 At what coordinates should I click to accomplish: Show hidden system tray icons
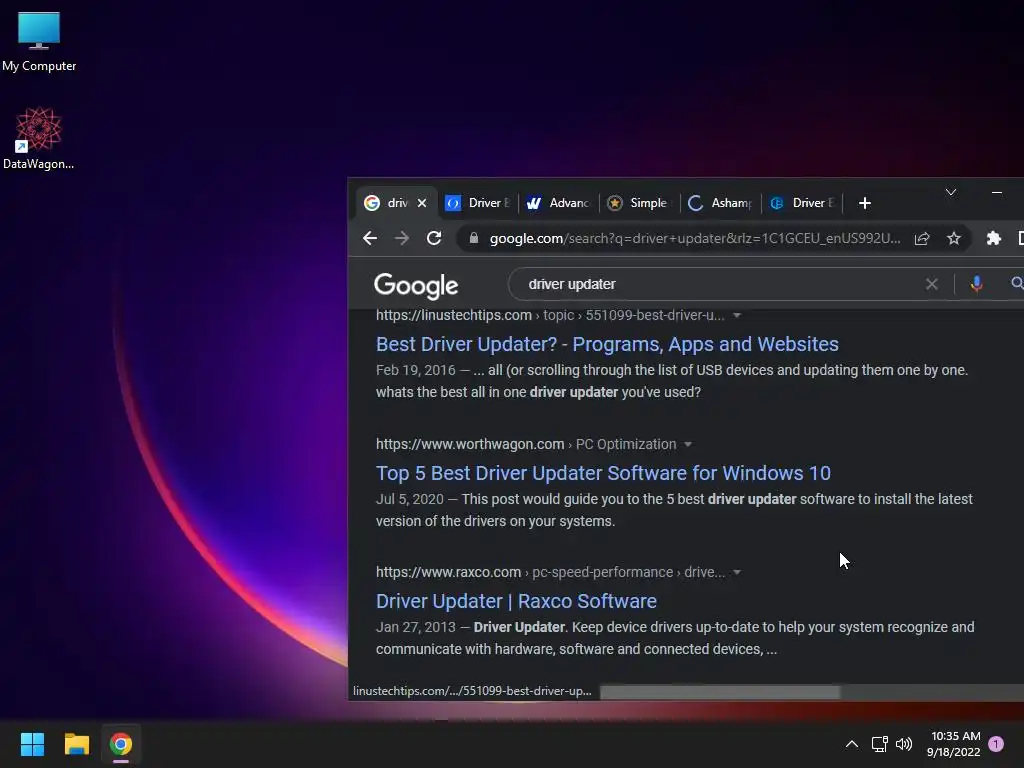[x=852, y=744]
